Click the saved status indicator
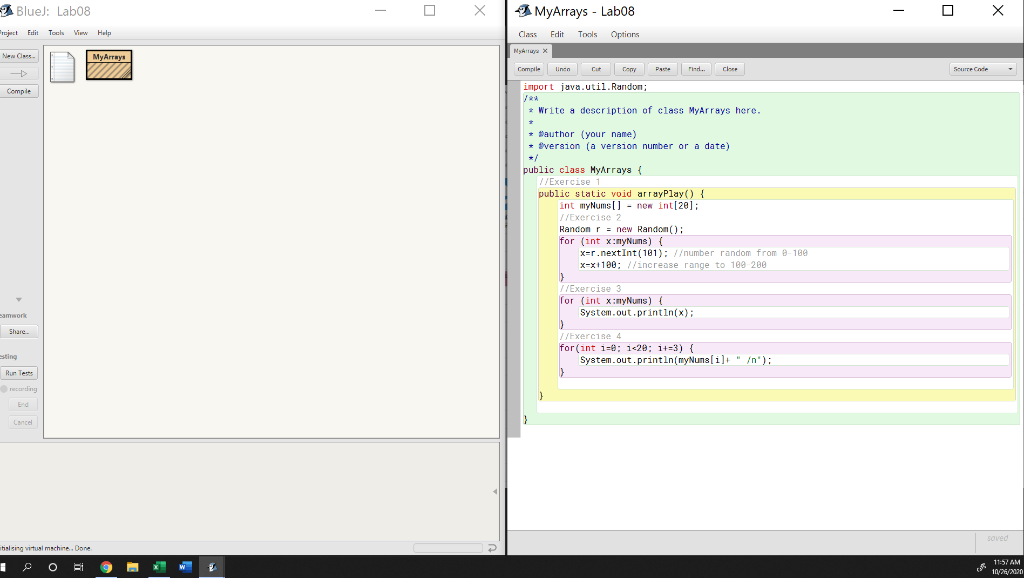 pyautogui.click(x=997, y=538)
